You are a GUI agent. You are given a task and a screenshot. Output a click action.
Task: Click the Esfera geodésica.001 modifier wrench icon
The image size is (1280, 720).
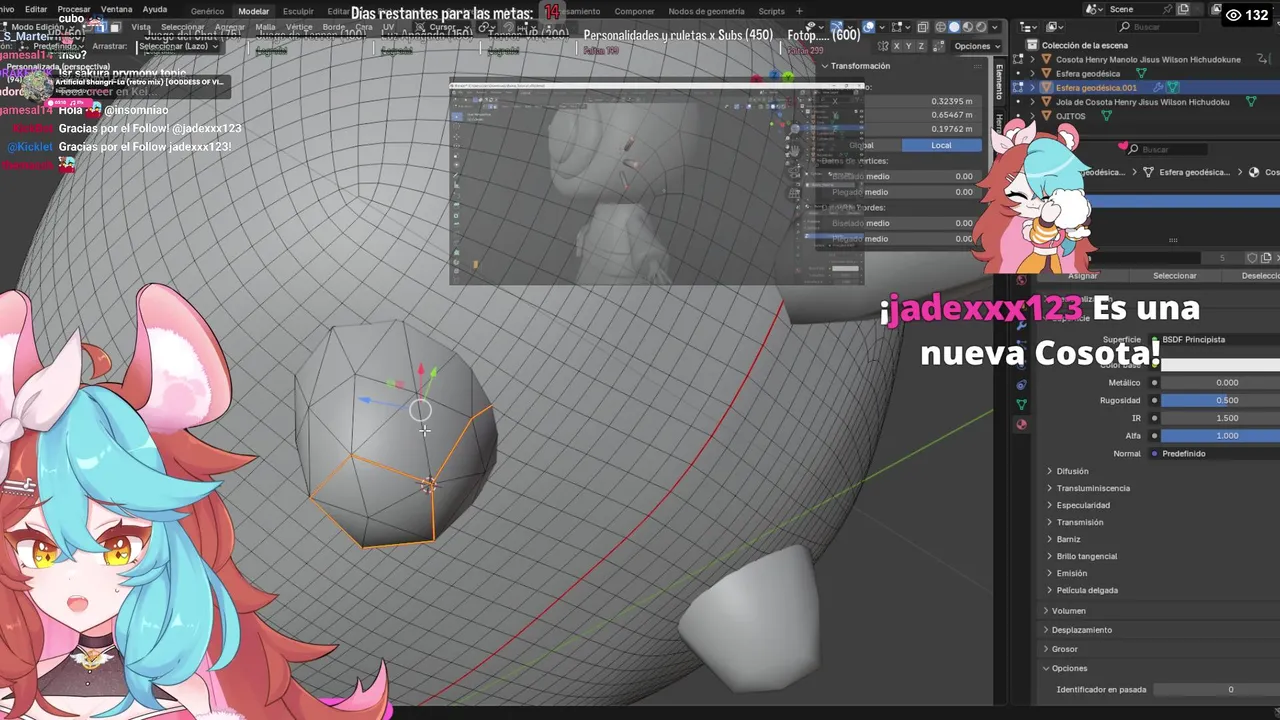pos(1158,88)
